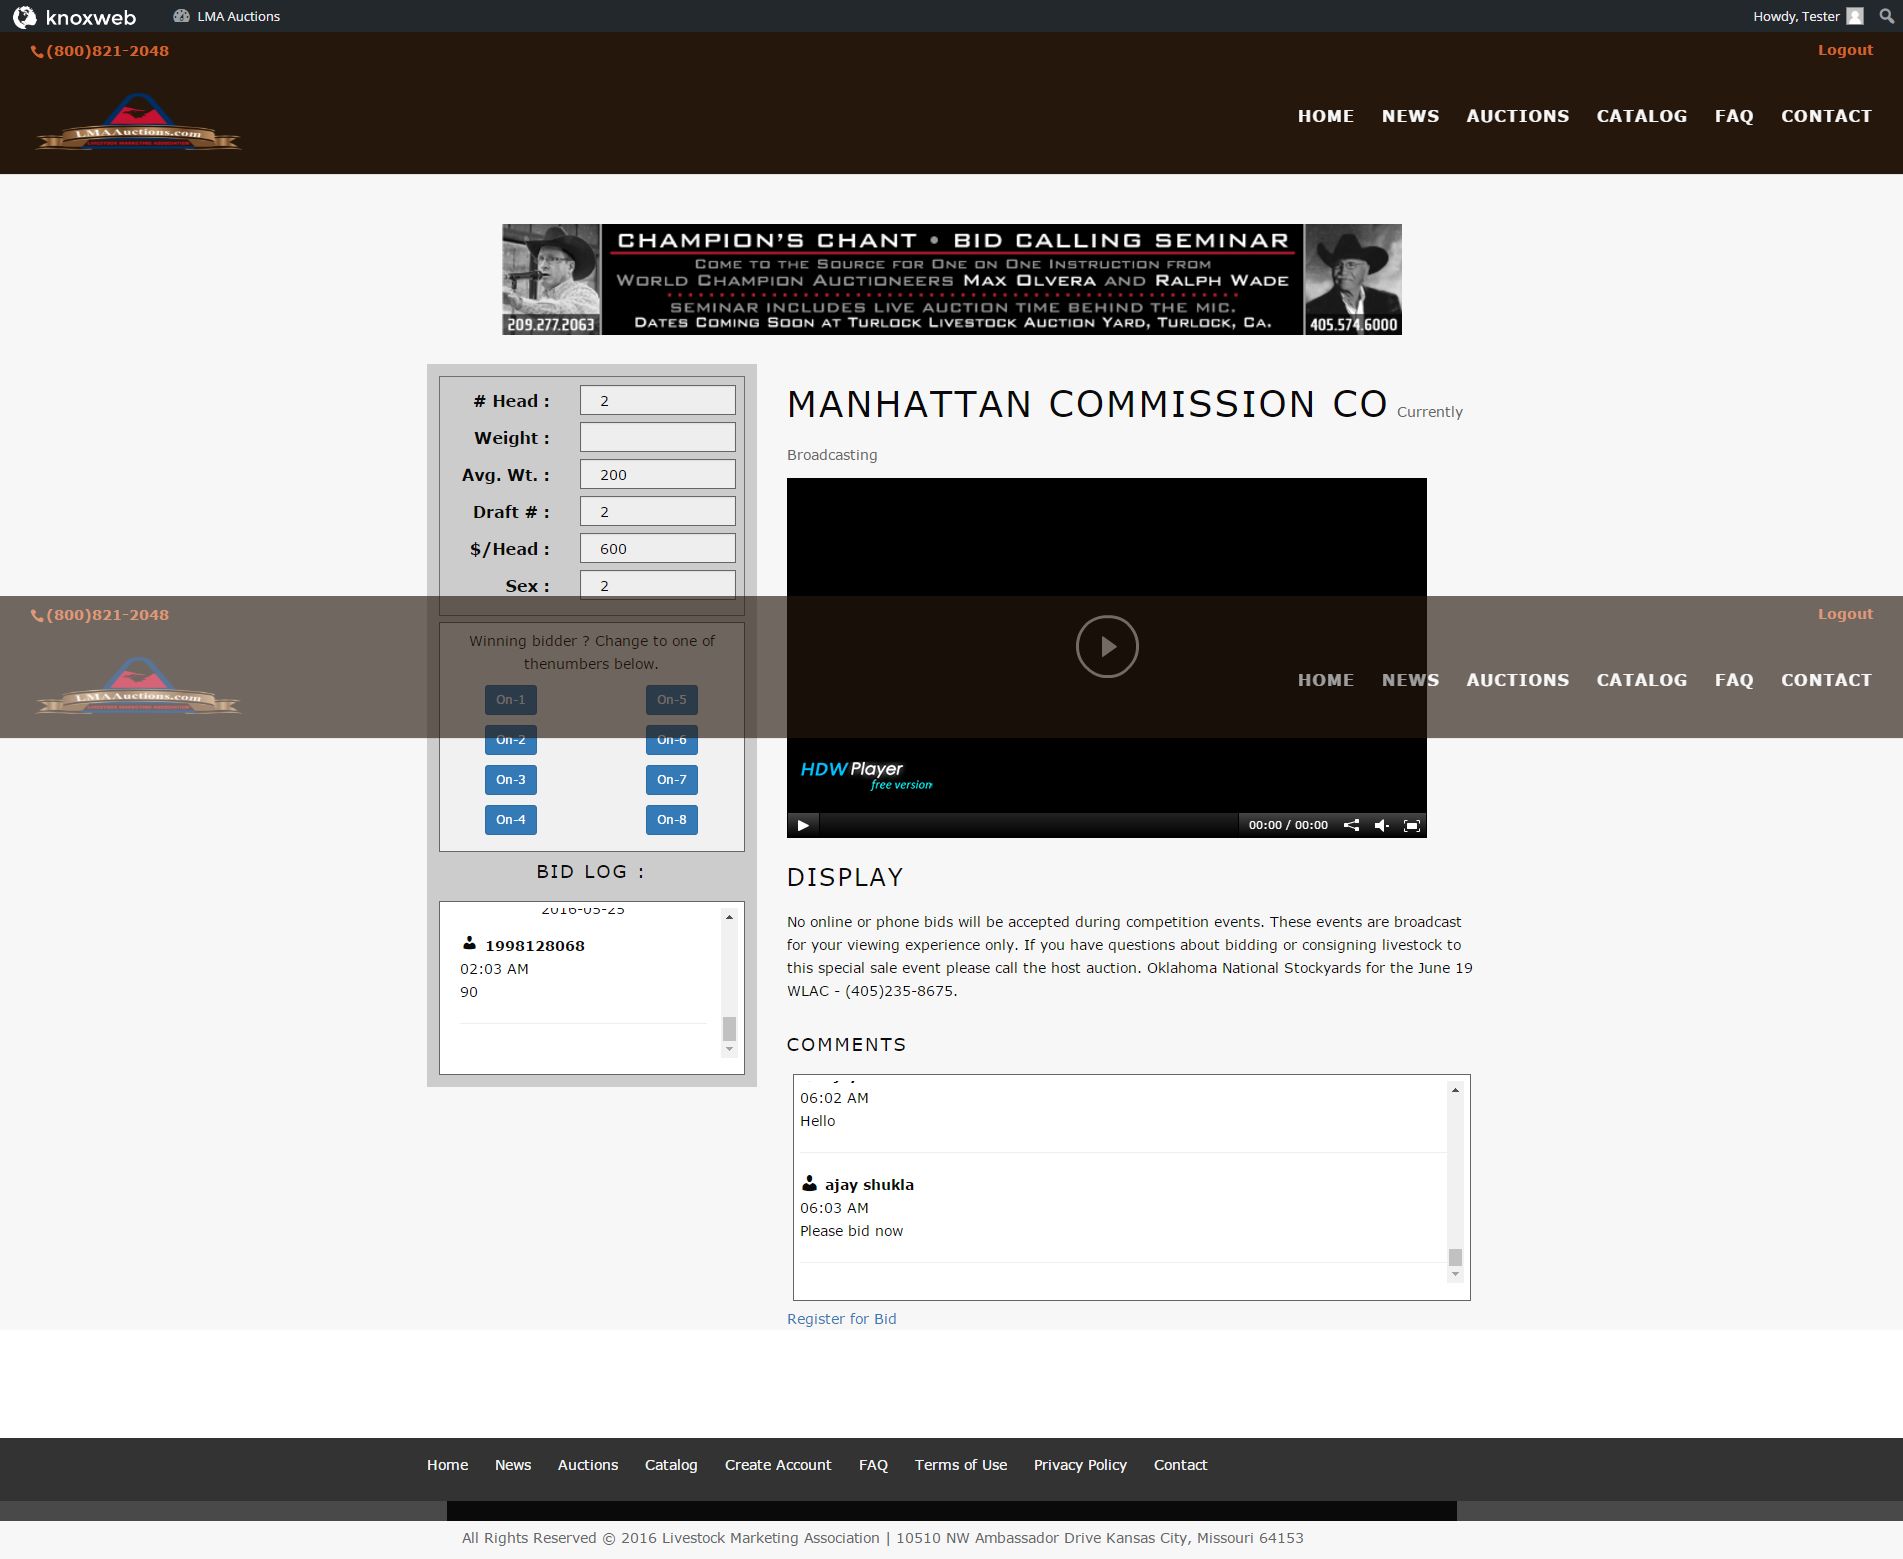This screenshot has width=1903, height=1559.
Task: Open the LMA Auctions dashboard icon
Action: (181, 16)
